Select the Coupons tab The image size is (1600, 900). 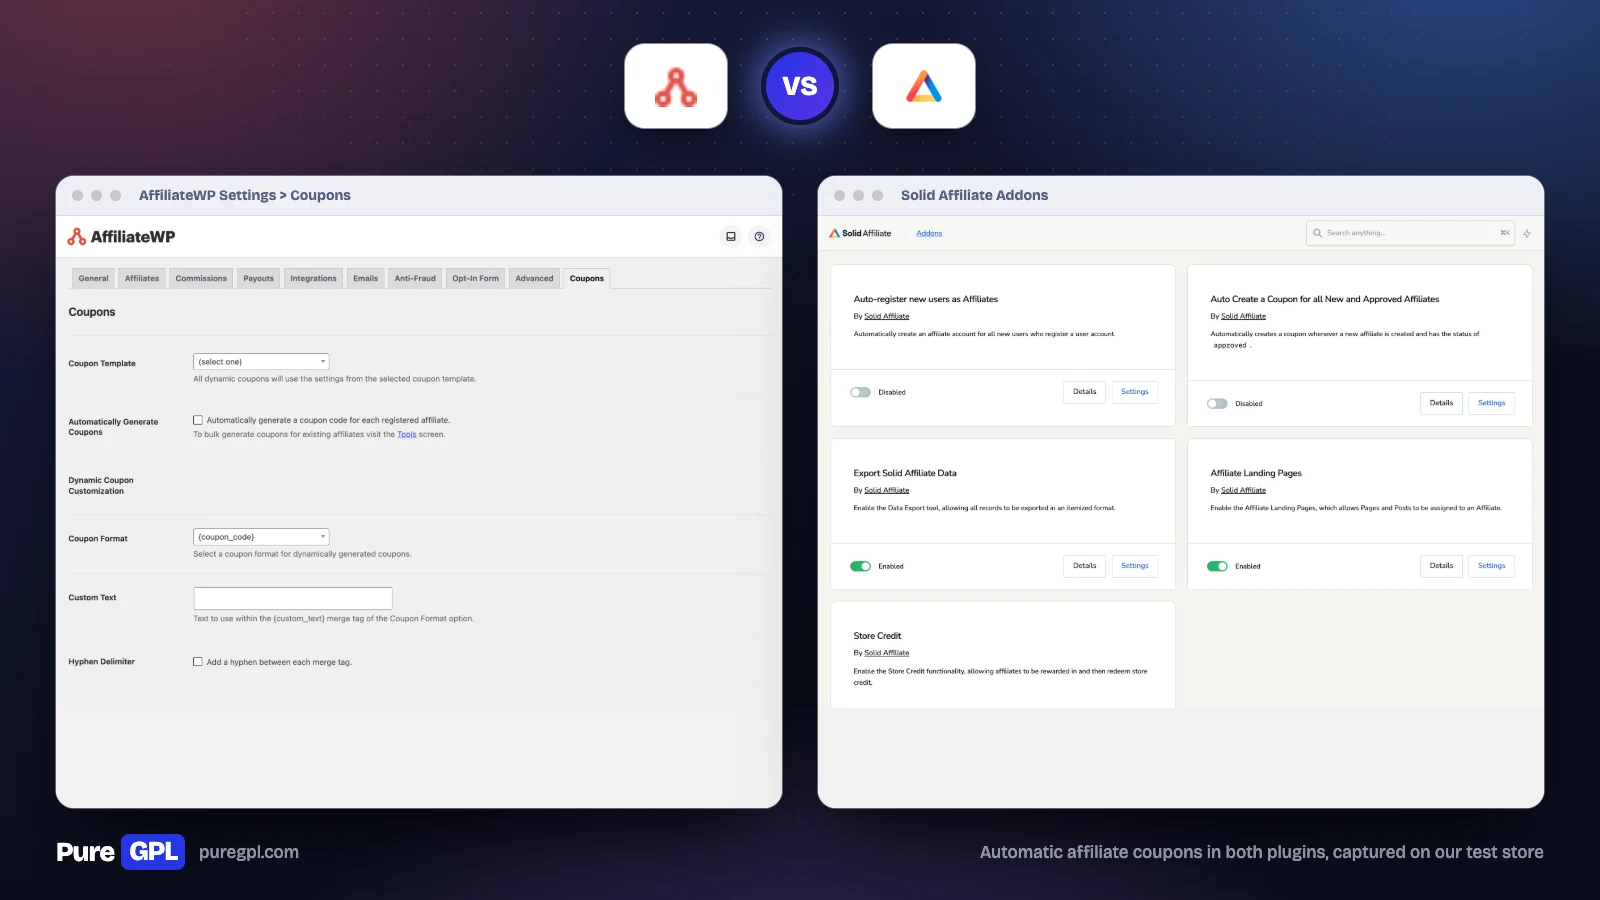coord(587,278)
